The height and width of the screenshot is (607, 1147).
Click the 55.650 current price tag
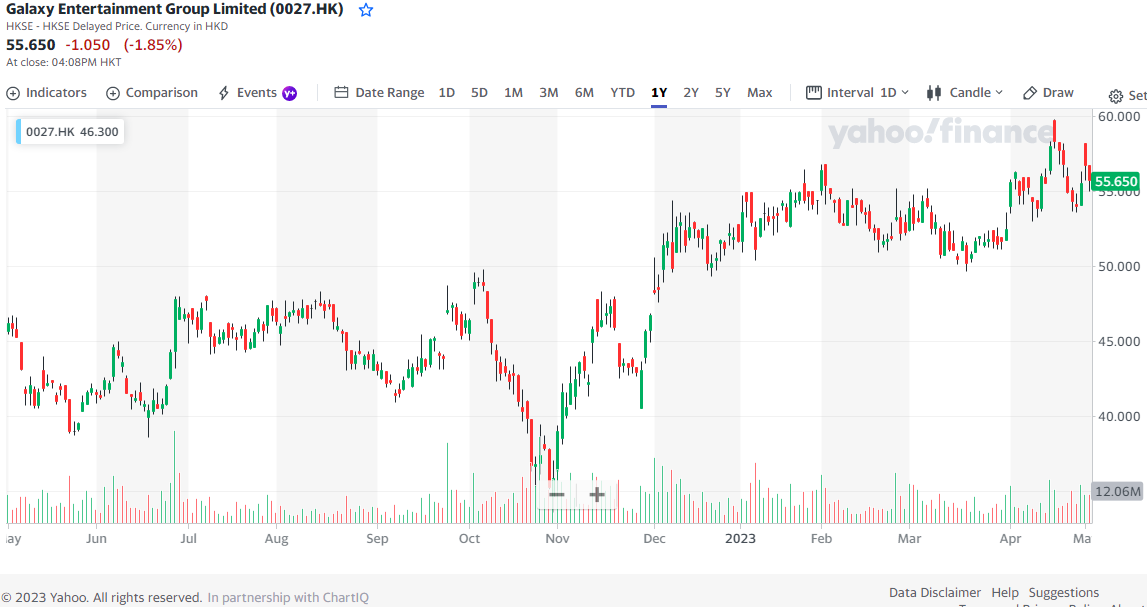pyautogui.click(x=1116, y=181)
